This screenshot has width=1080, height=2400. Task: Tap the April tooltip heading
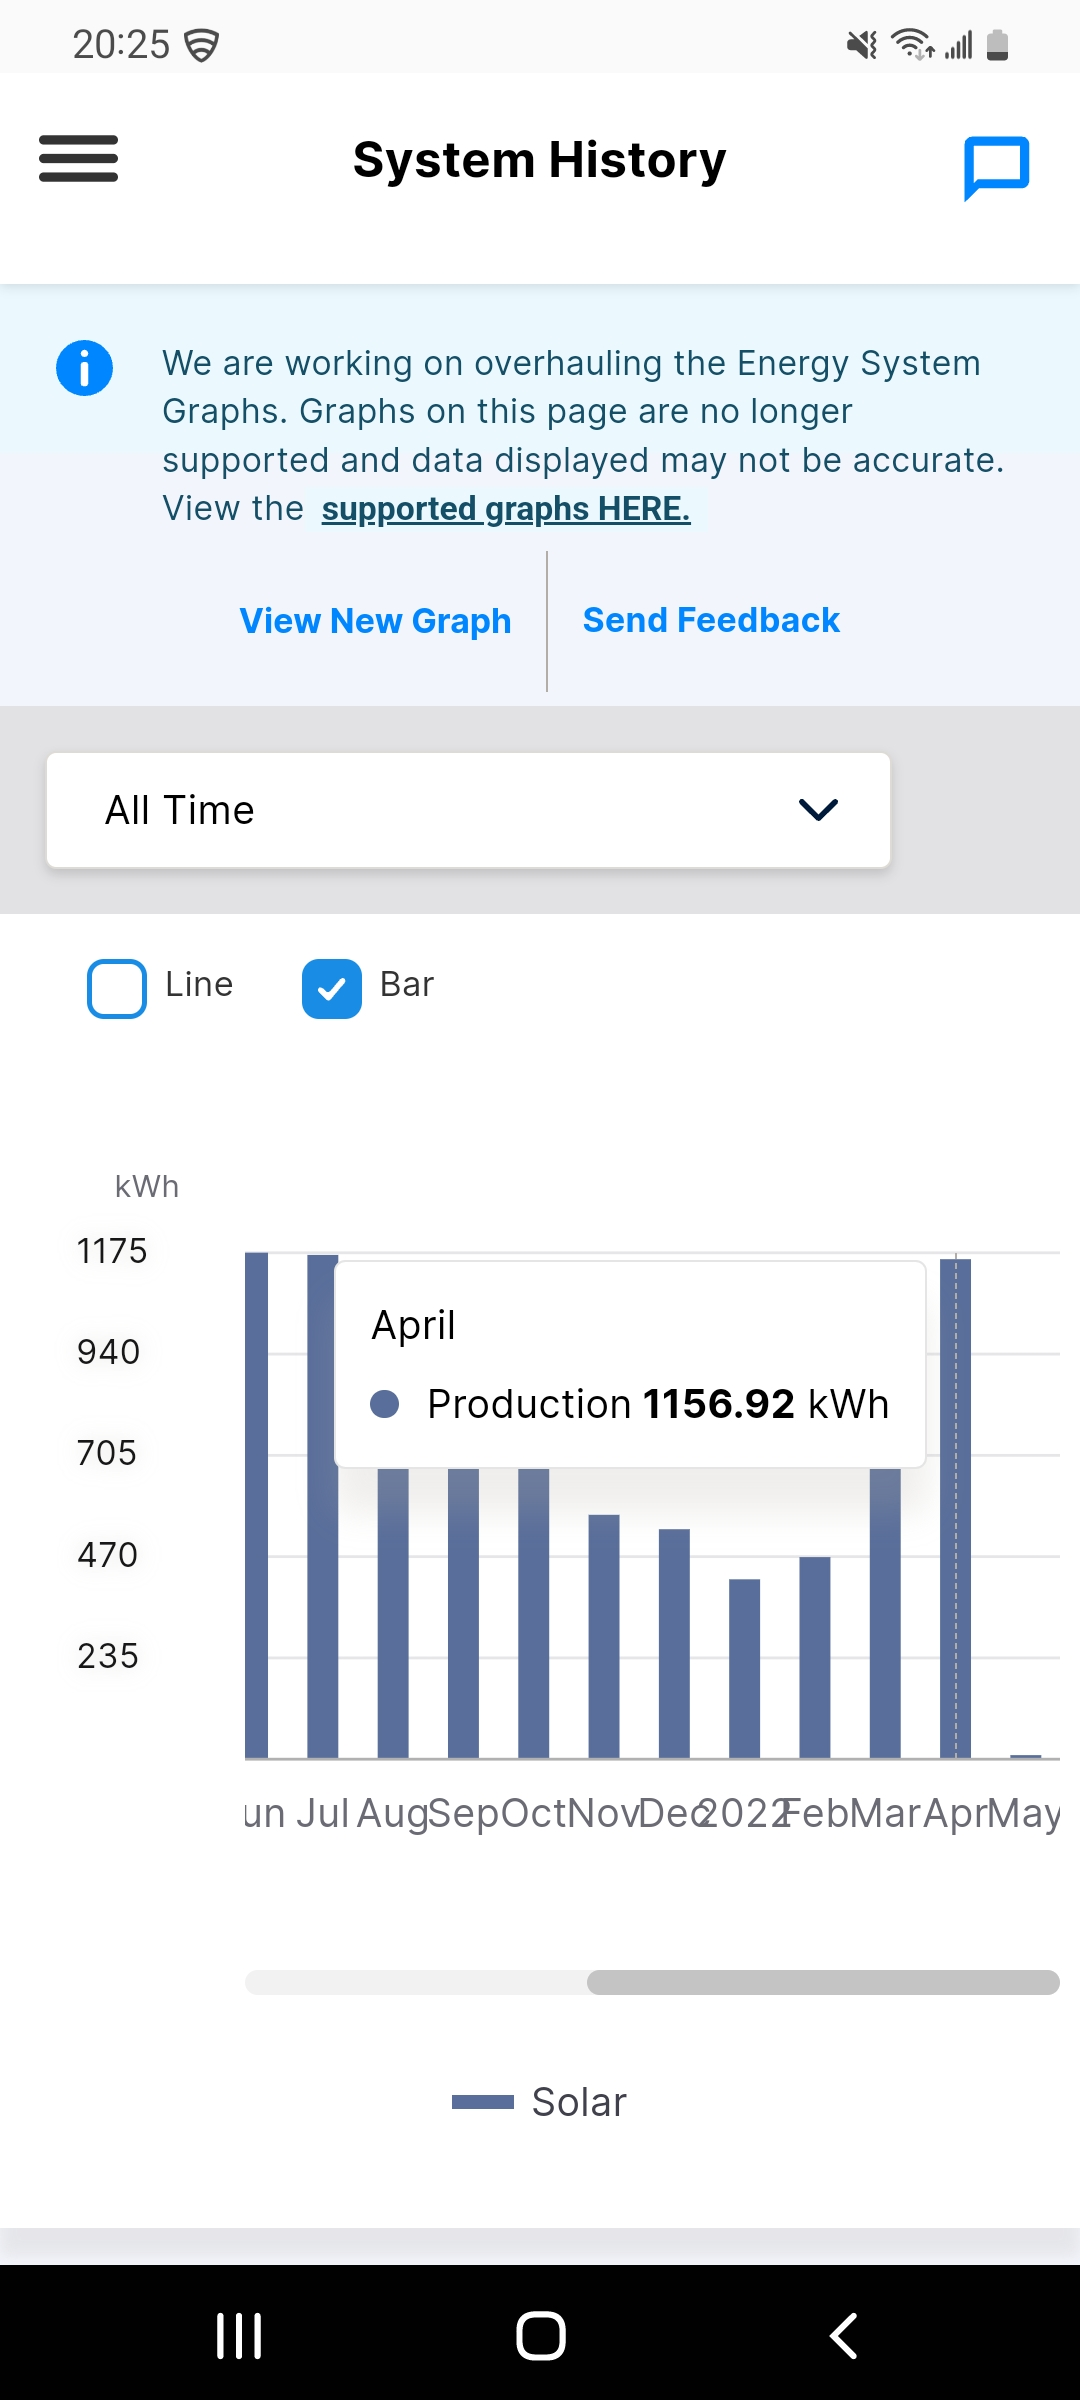[413, 1326]
